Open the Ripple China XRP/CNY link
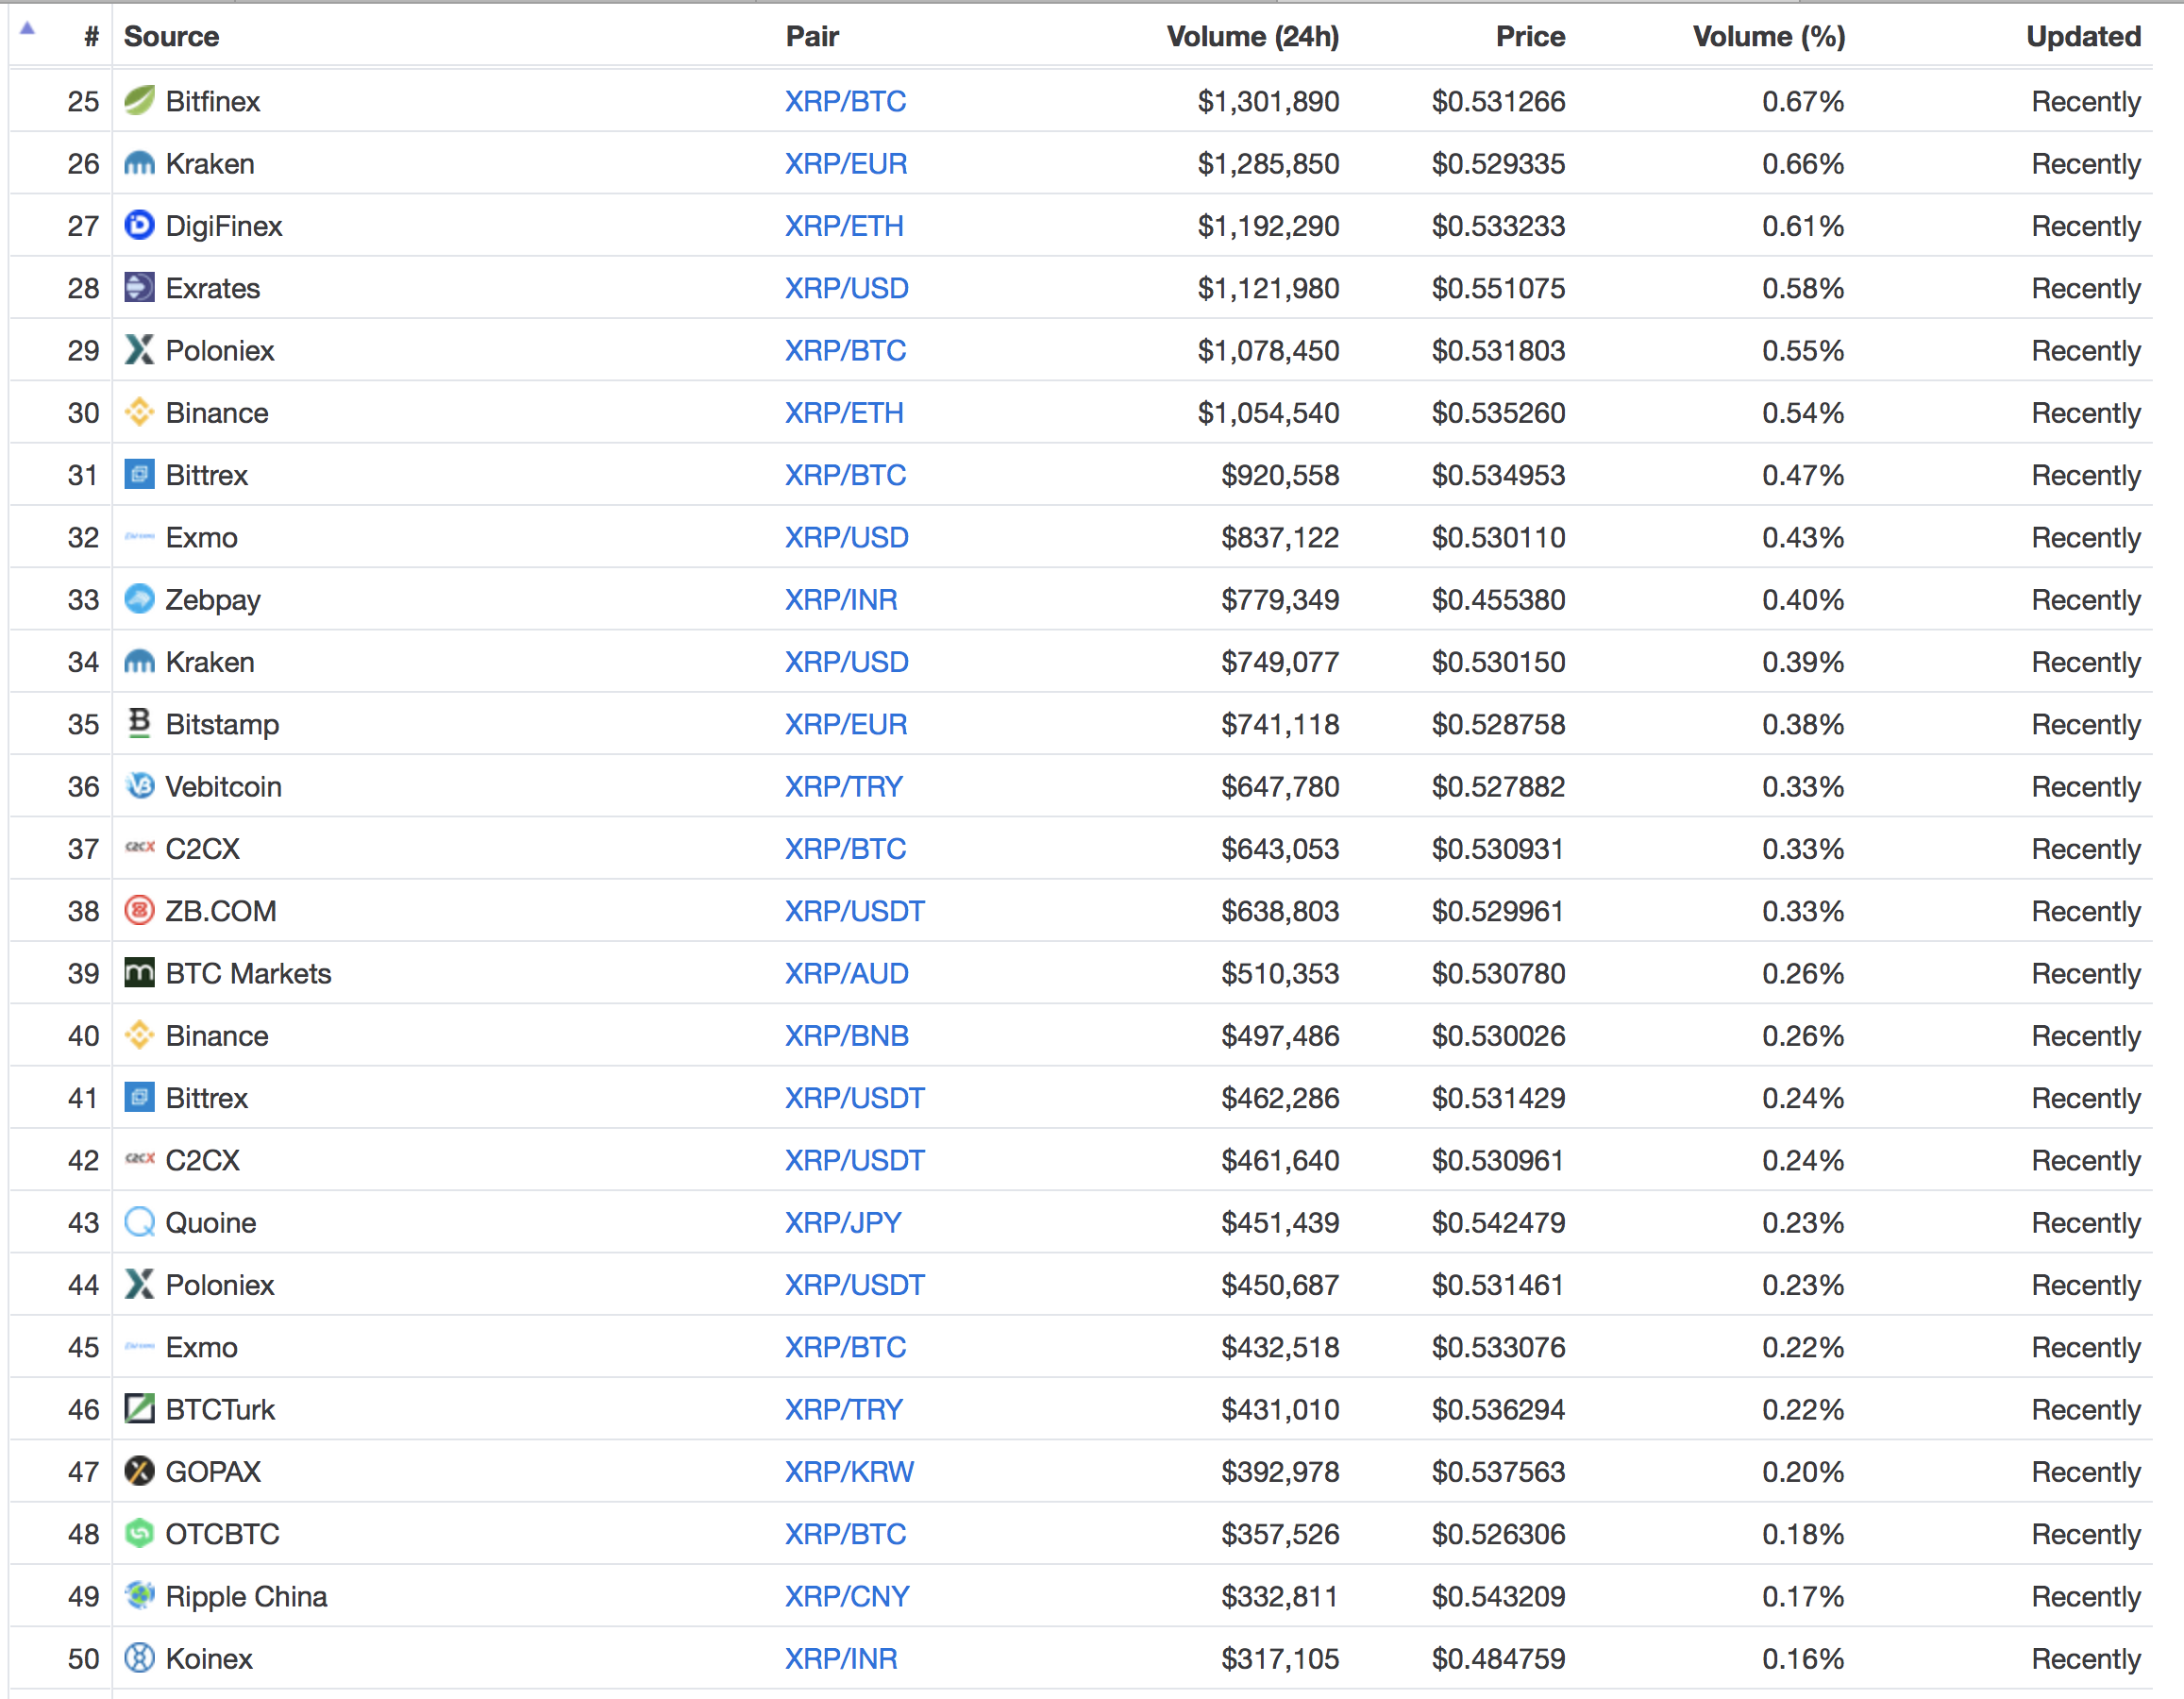This screenshot has height=1699, width=2184. tap(847, 1597)
